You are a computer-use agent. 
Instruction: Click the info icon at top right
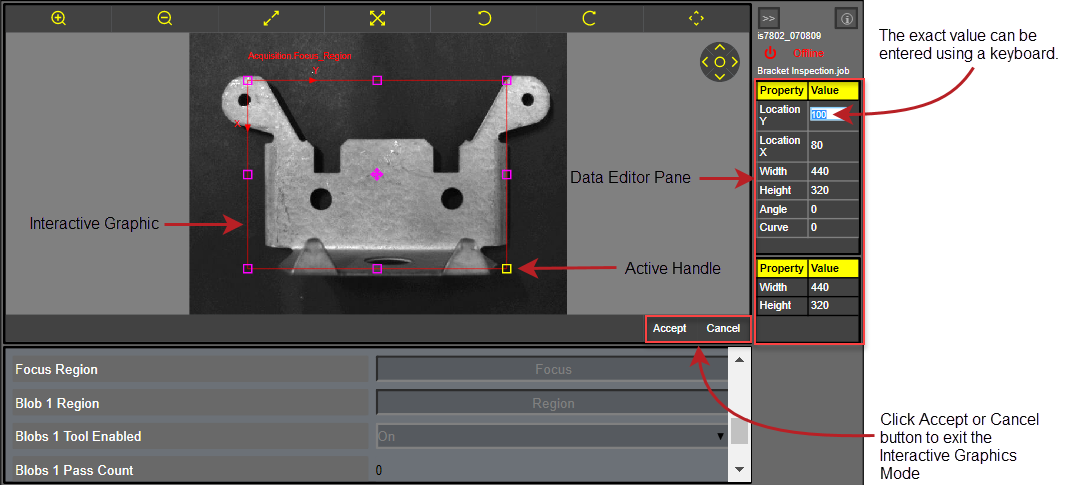pyautogui.click(x=845, y=18)
